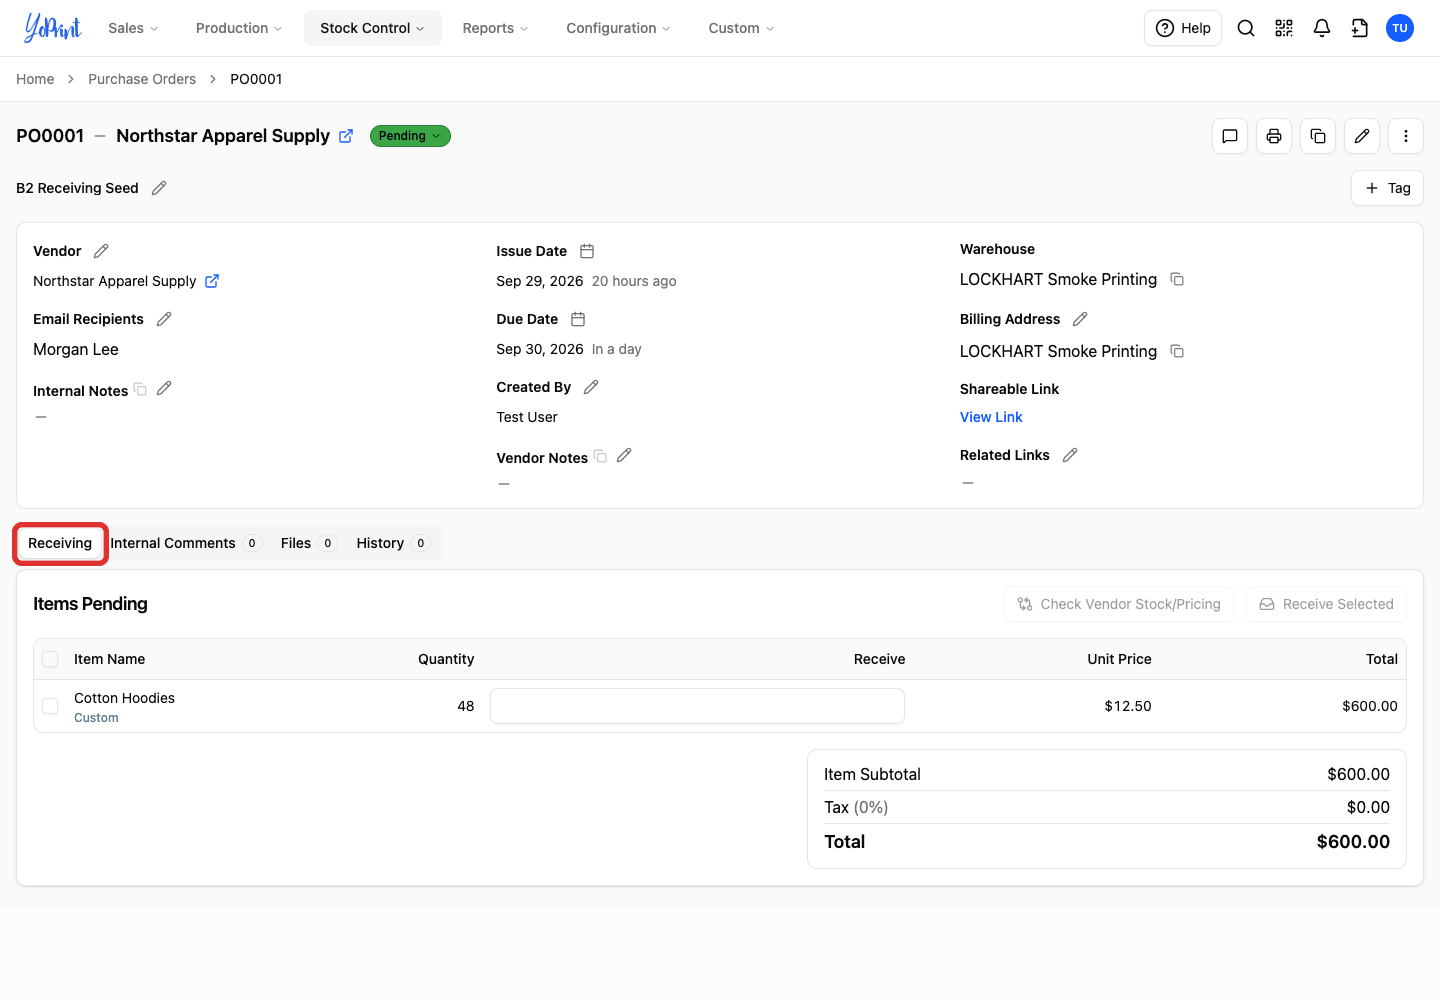Open the TU user avatar menu
The height and width of the screenshot is (1000, 1440).
[1400, 28]
